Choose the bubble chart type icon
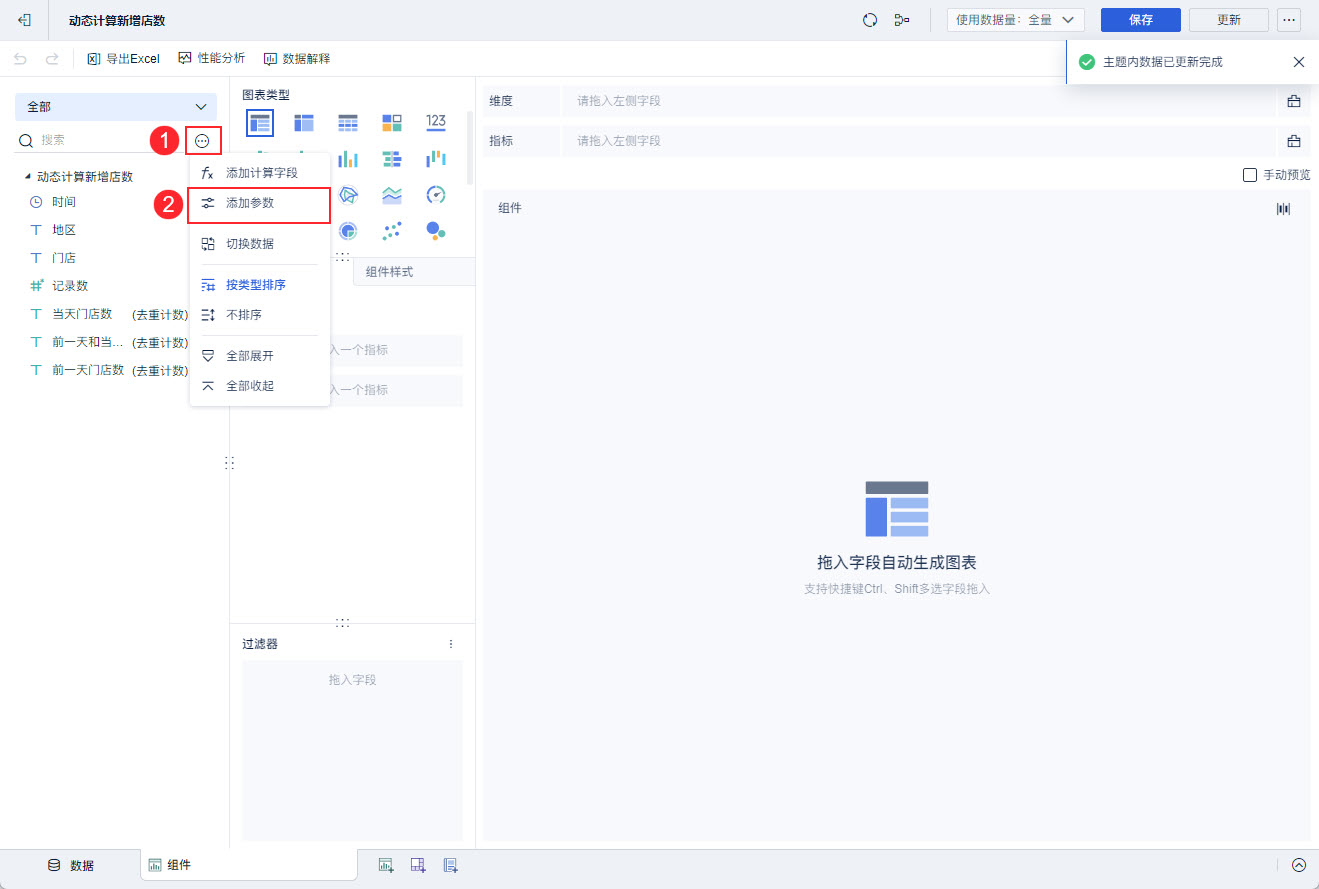The width and height of the screenshot is (1319, 889). 435,230
